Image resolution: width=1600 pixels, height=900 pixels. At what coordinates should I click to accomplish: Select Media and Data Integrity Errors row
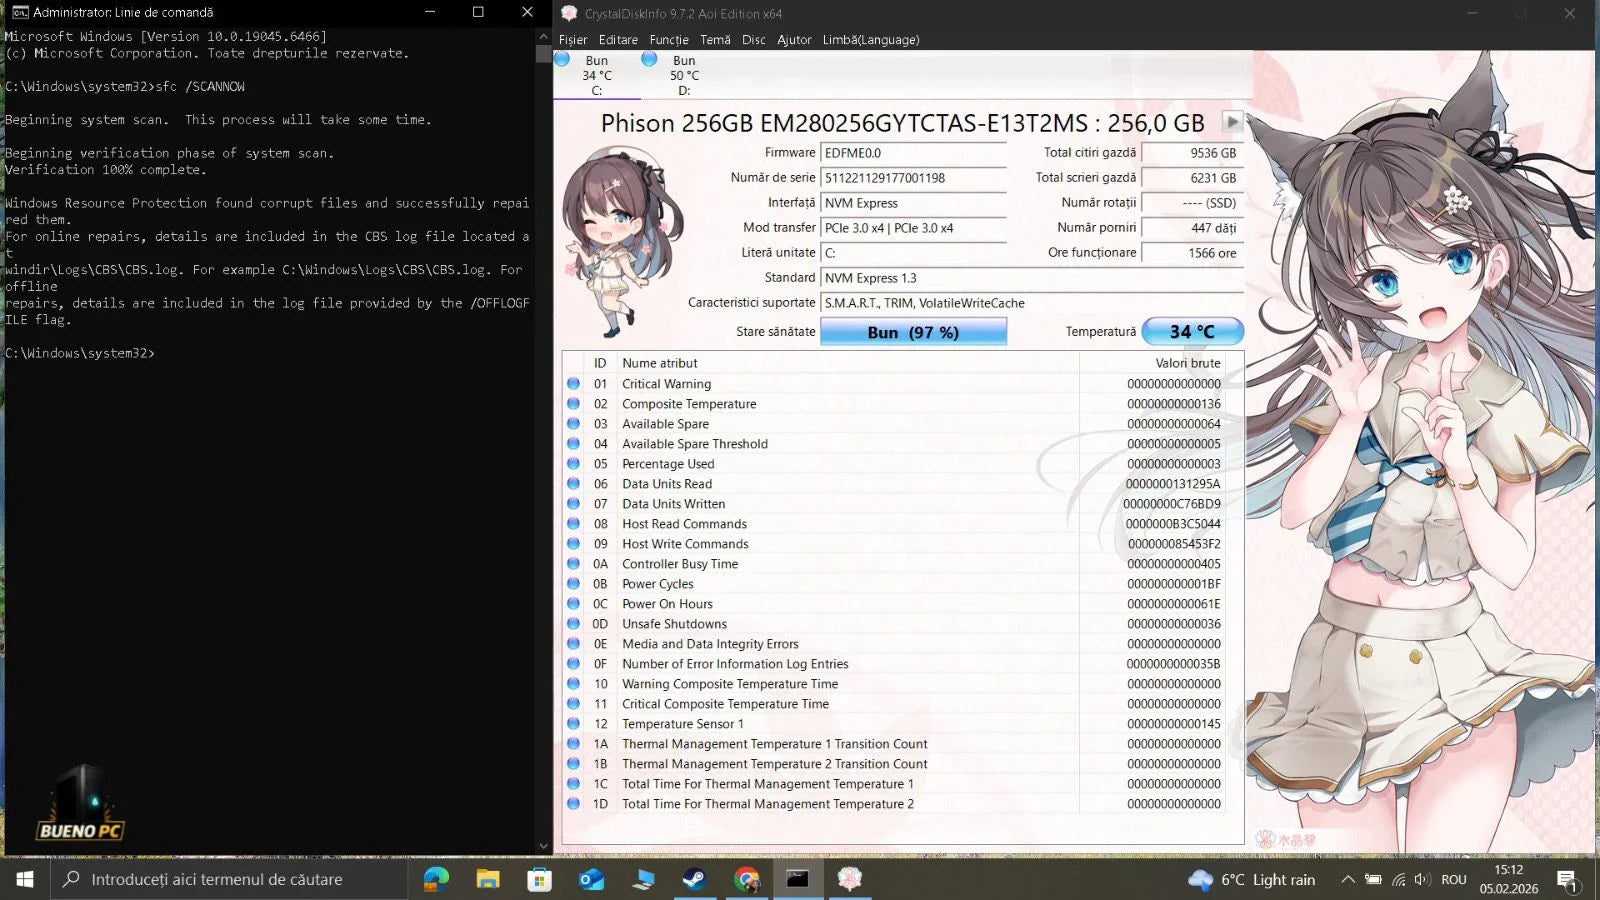point(894,644)
